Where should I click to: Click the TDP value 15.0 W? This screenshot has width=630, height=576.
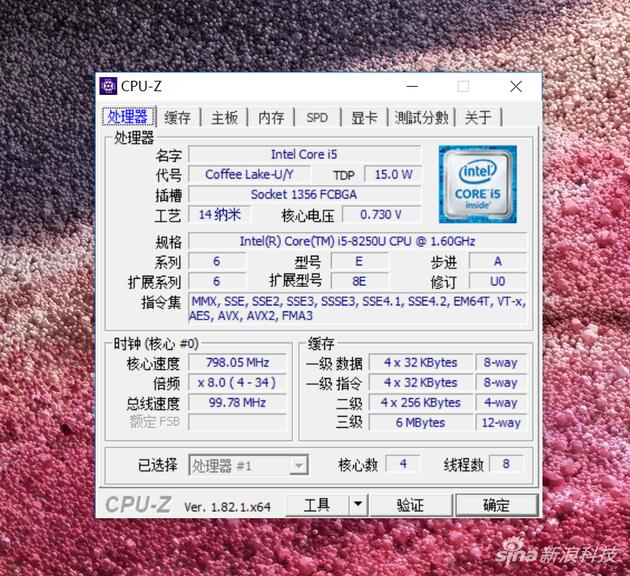tap(393, 174)
